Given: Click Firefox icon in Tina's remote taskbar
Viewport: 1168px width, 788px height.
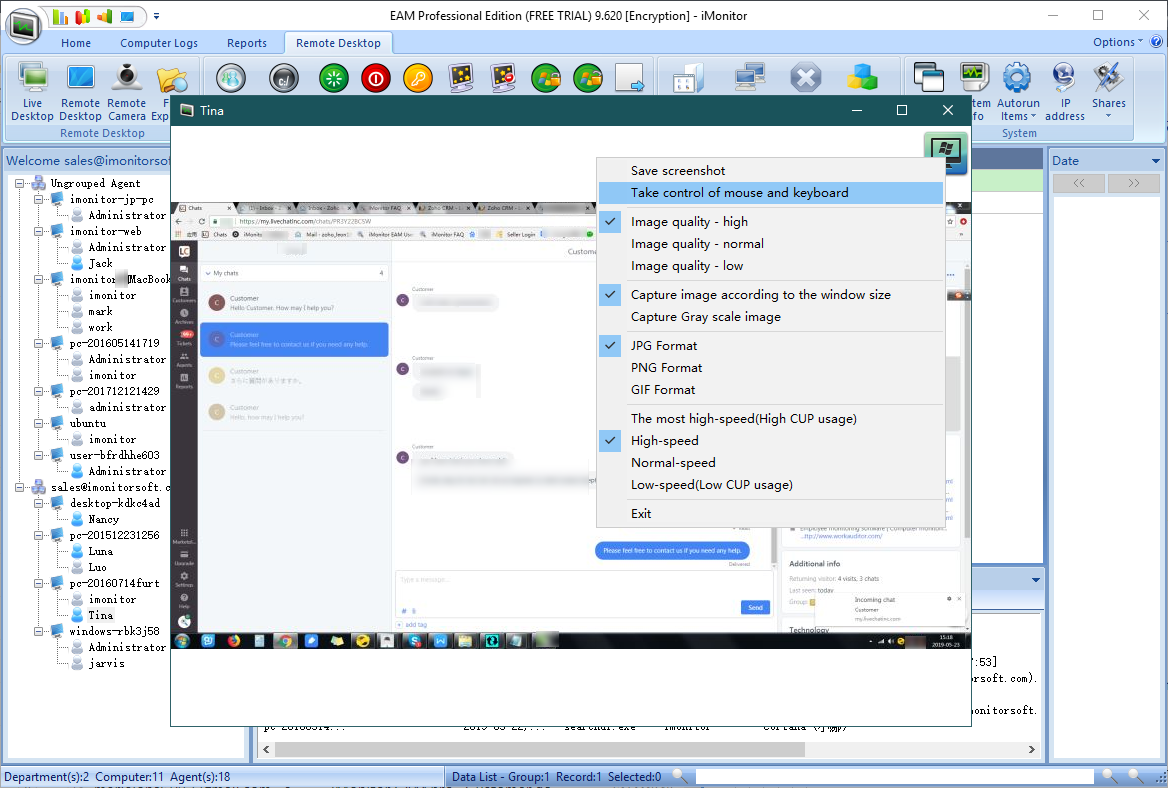Looking at the screenshot, I should pyautogui.click(x=234, y=641).
